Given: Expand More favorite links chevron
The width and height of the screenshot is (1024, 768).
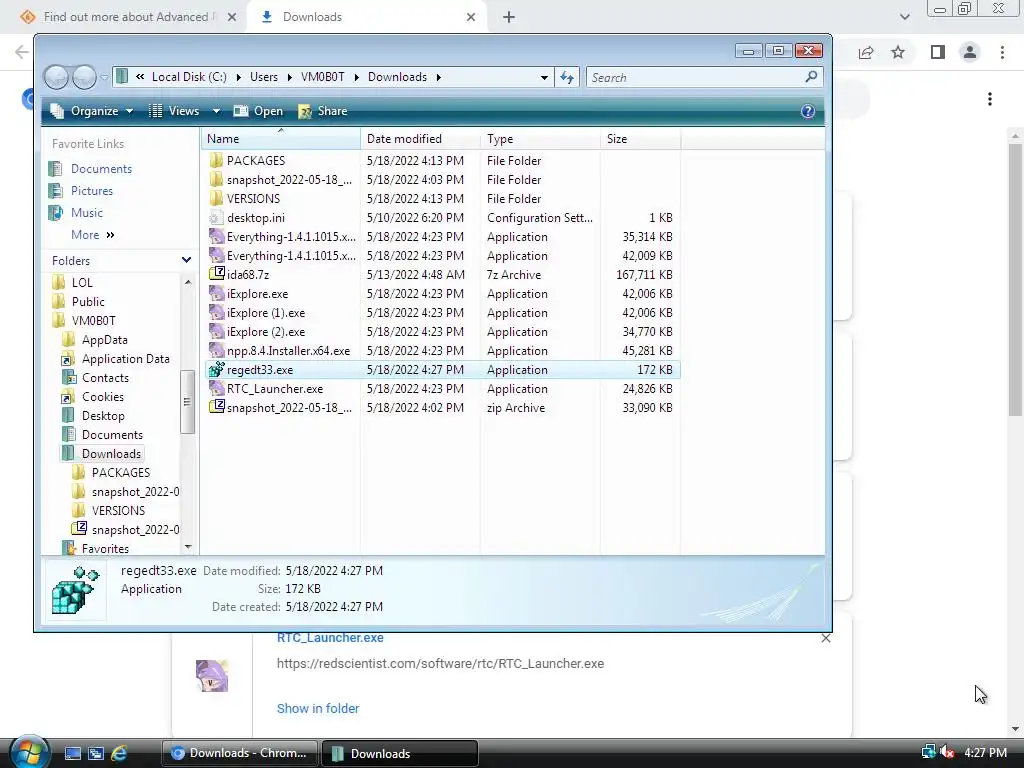Looking at the screenshot, I should 110,235.
